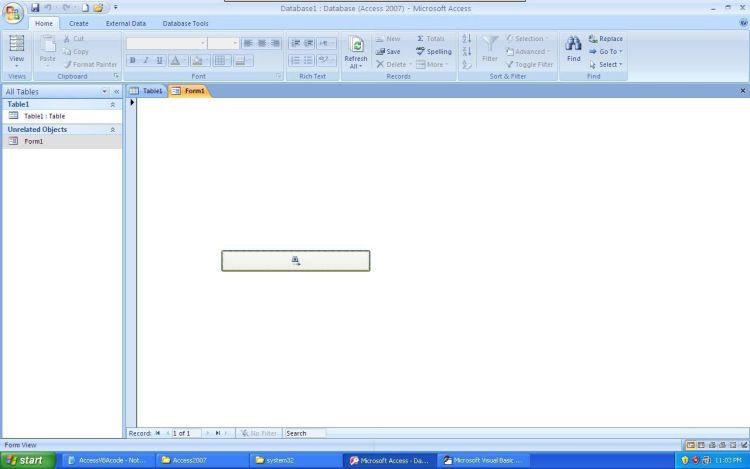Run Spelling check

point(433,52)
